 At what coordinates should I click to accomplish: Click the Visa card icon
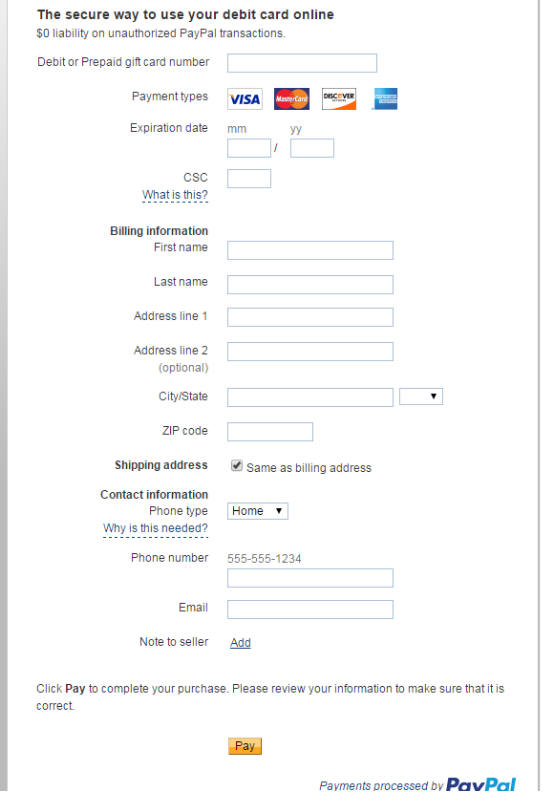(x=245, y=99)
